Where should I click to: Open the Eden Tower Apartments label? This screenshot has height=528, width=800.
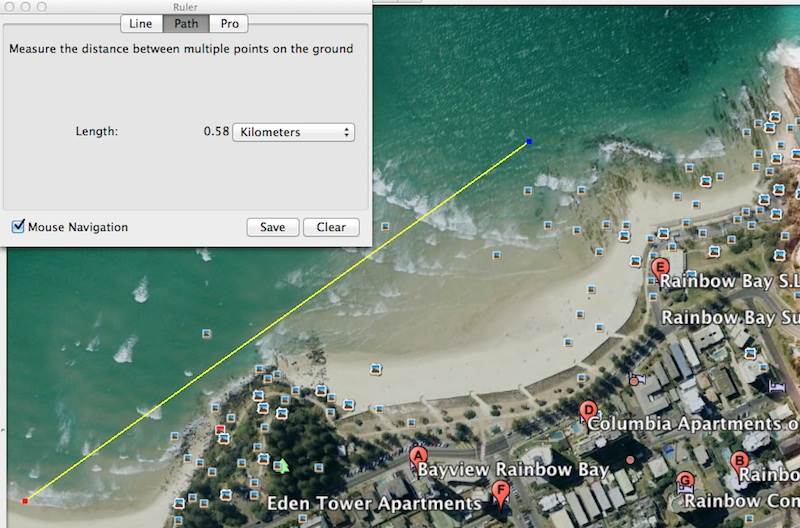[374, 503]
